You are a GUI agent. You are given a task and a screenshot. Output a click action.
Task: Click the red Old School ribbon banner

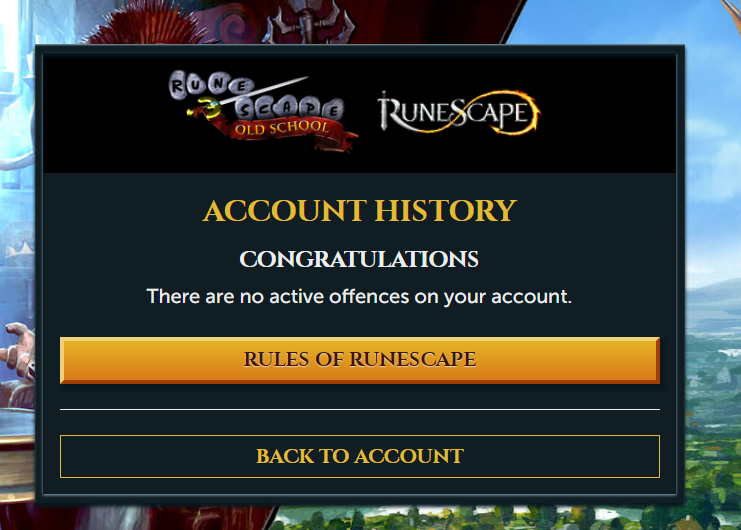coord(284,129)
